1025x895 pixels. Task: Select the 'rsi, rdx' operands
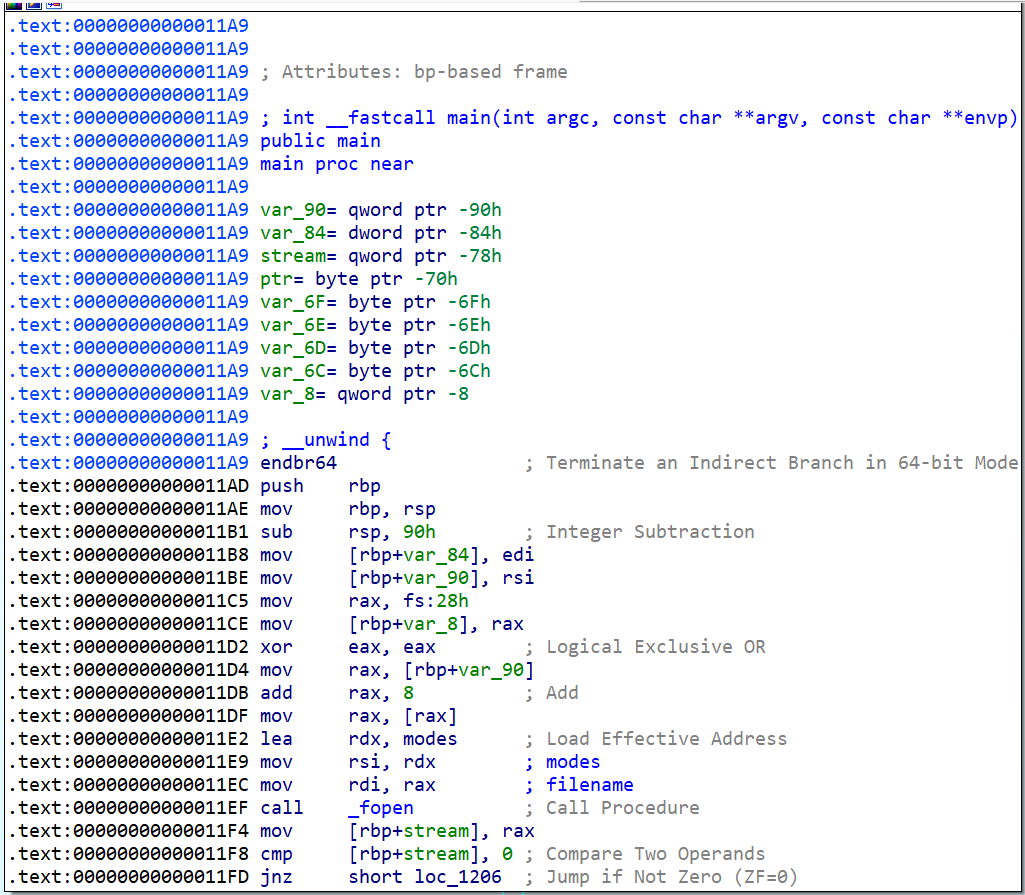pos(392,762)
